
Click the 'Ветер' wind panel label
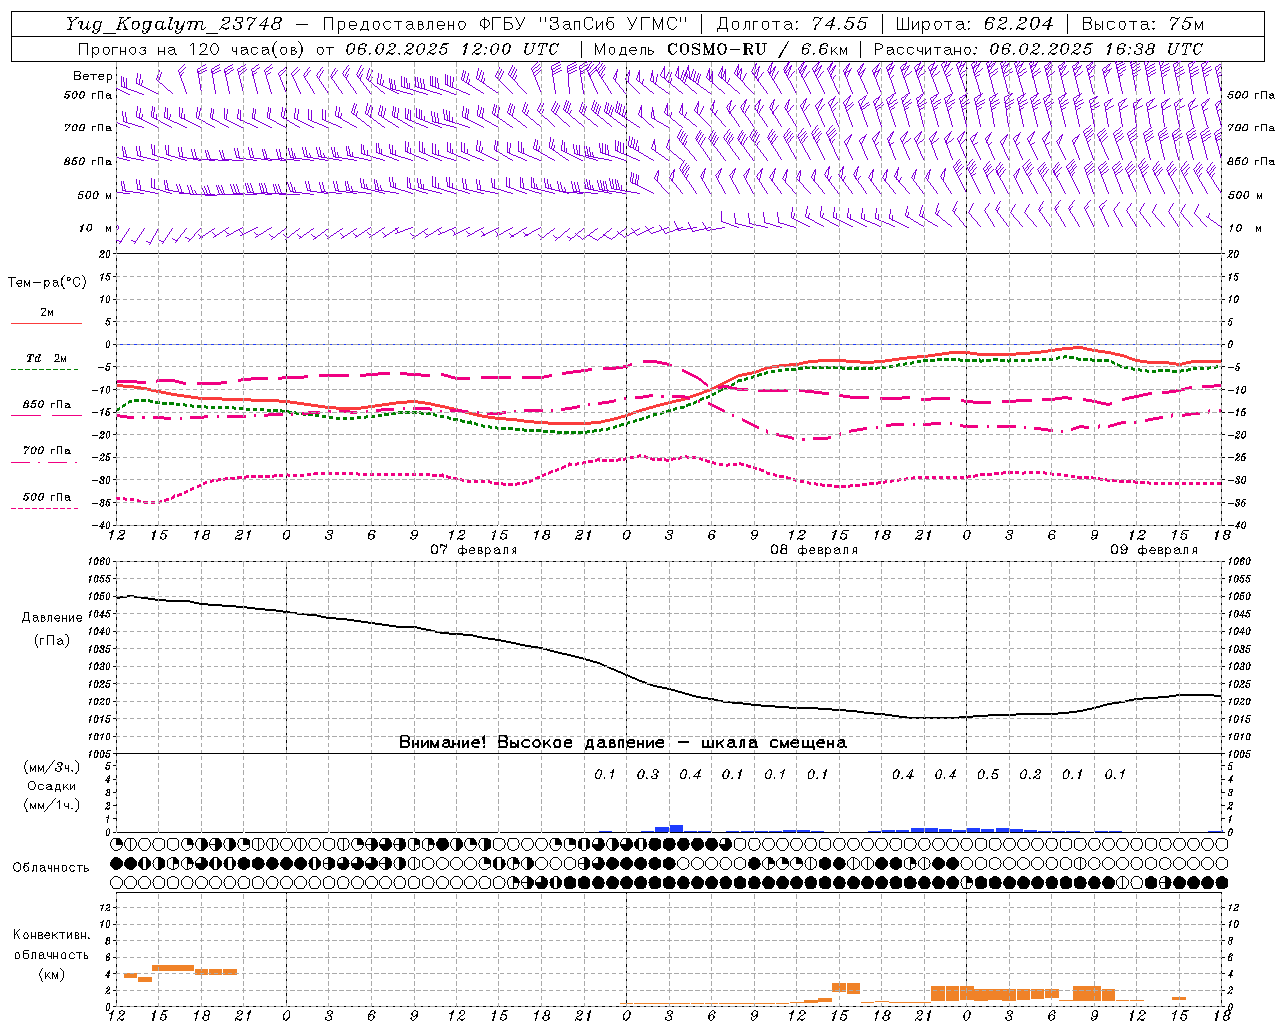coord(92,76)
